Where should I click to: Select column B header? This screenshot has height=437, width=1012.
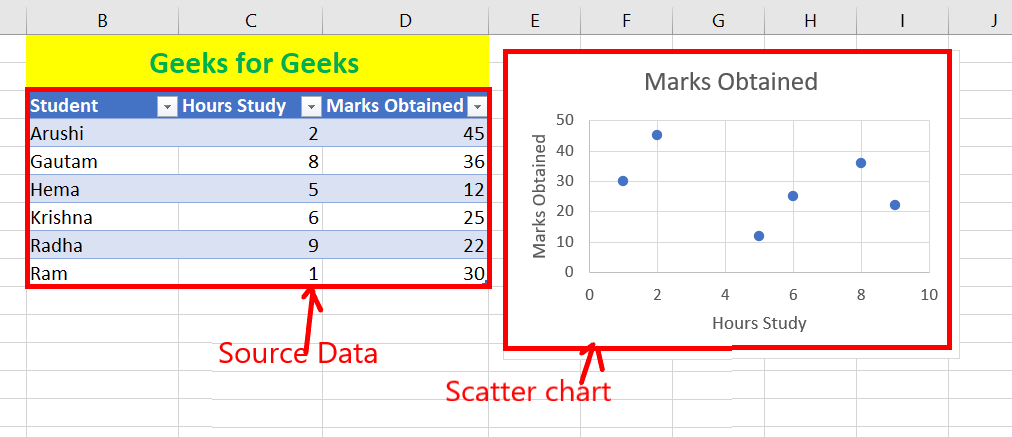tap(102, 21)
